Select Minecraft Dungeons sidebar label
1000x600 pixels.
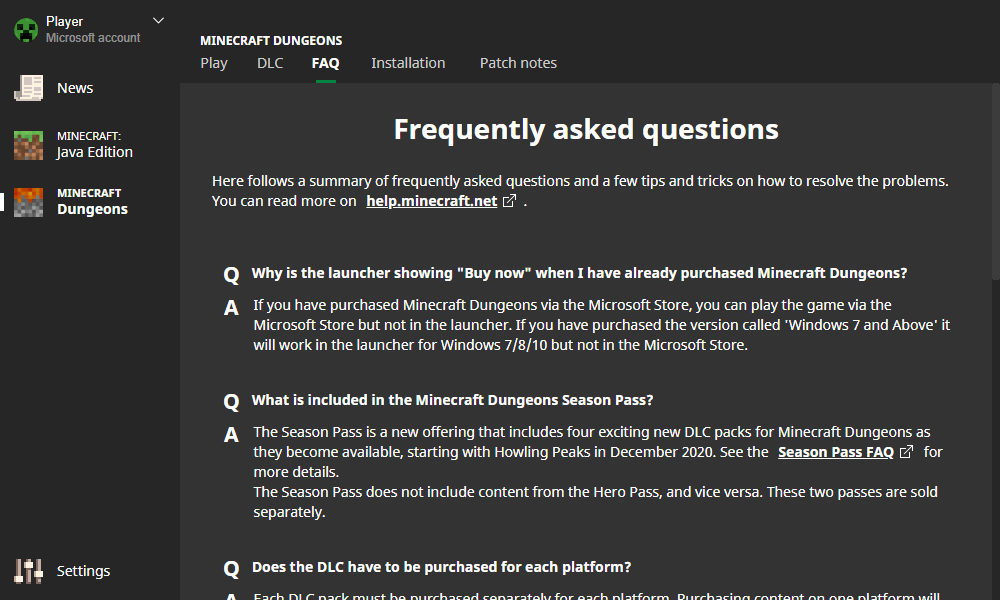click(92, 201)
